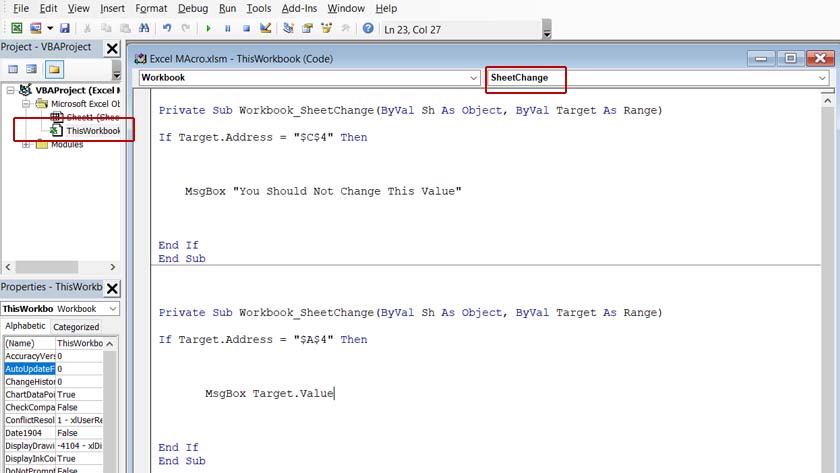Run the macro with the green play icon
Screen dimensions: 840x473
pyautogui.click(x=208, y=28)
